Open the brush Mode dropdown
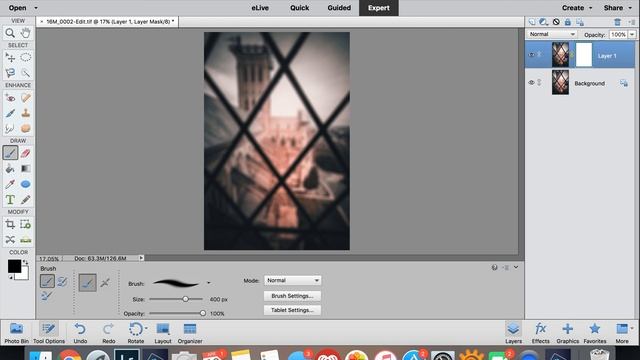The image size is (640, 360). [292, 280]
